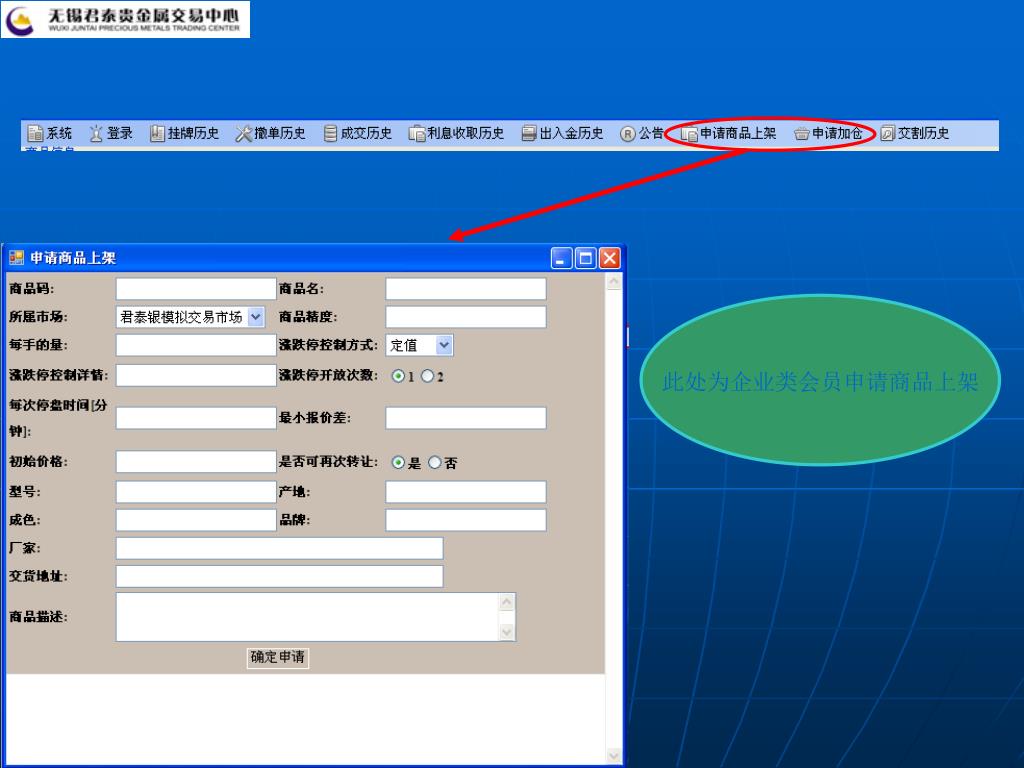Click 商品描述 scrollbar down arrow

pyautogui.click(x=507, y=632)
